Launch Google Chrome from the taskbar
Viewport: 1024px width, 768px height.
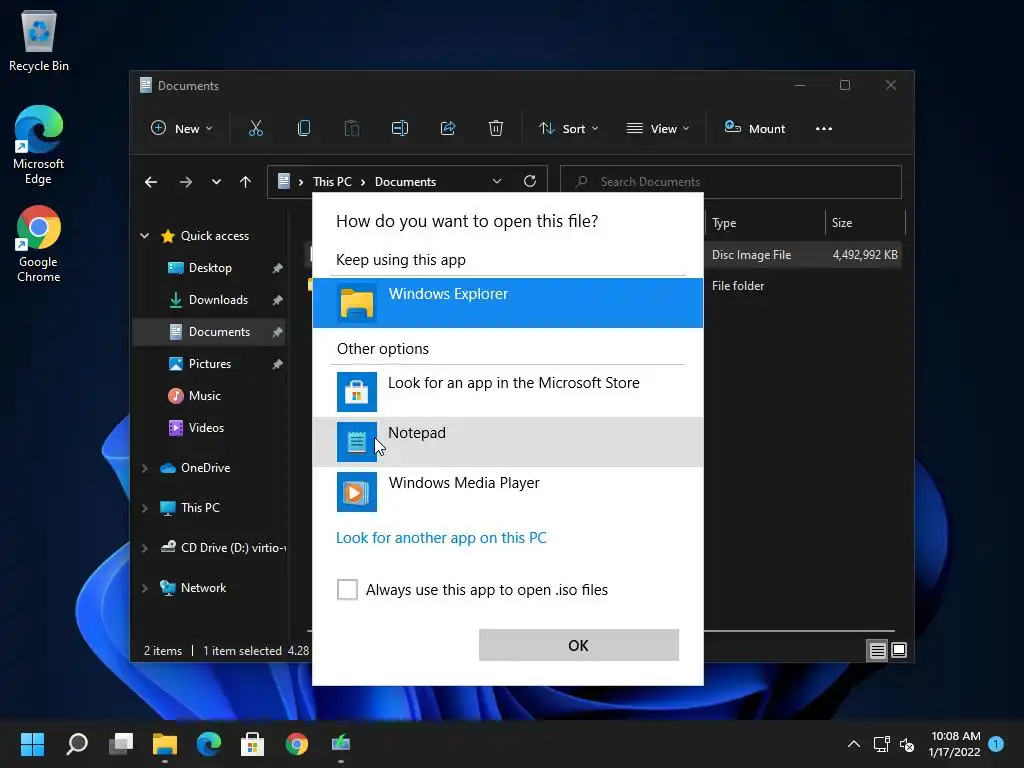pos(296,744)
